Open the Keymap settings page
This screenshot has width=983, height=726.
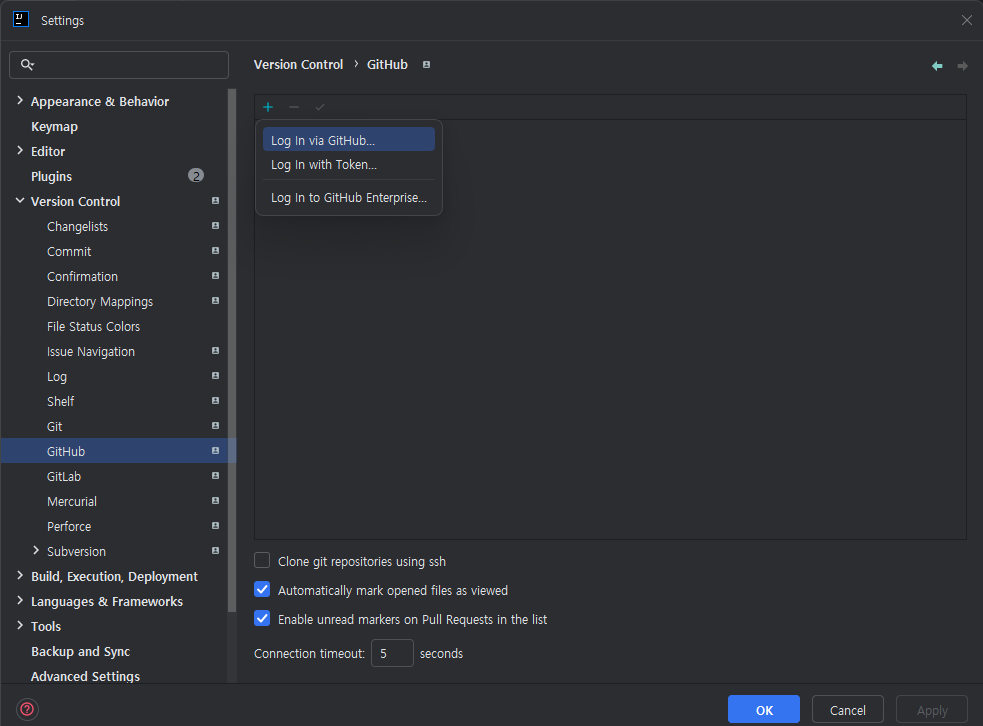tap(55, 127)
